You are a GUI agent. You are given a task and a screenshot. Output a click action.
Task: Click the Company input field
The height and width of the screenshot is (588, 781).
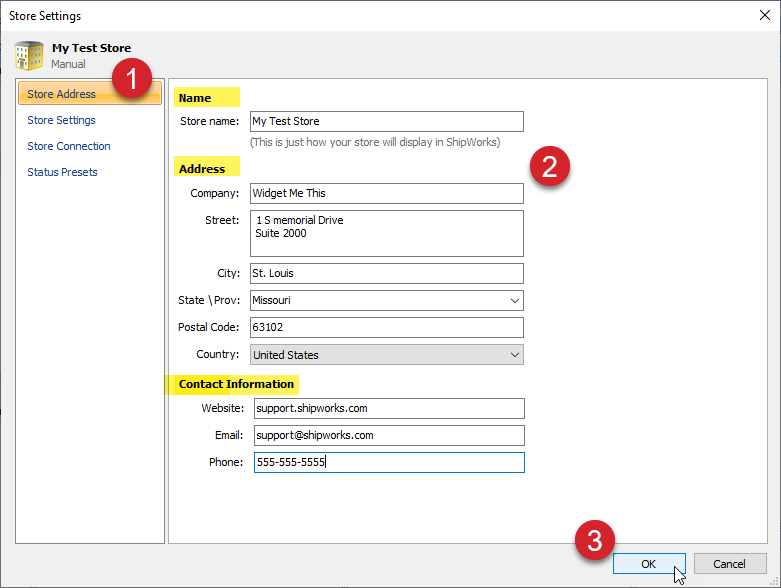(387, 193)
